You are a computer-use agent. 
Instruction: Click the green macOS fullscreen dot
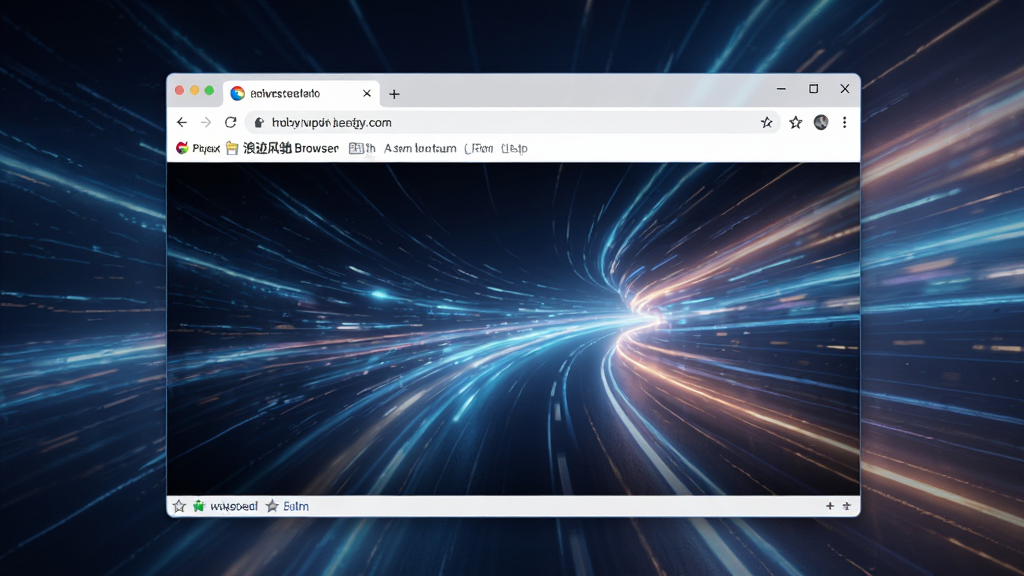point(209,91)
